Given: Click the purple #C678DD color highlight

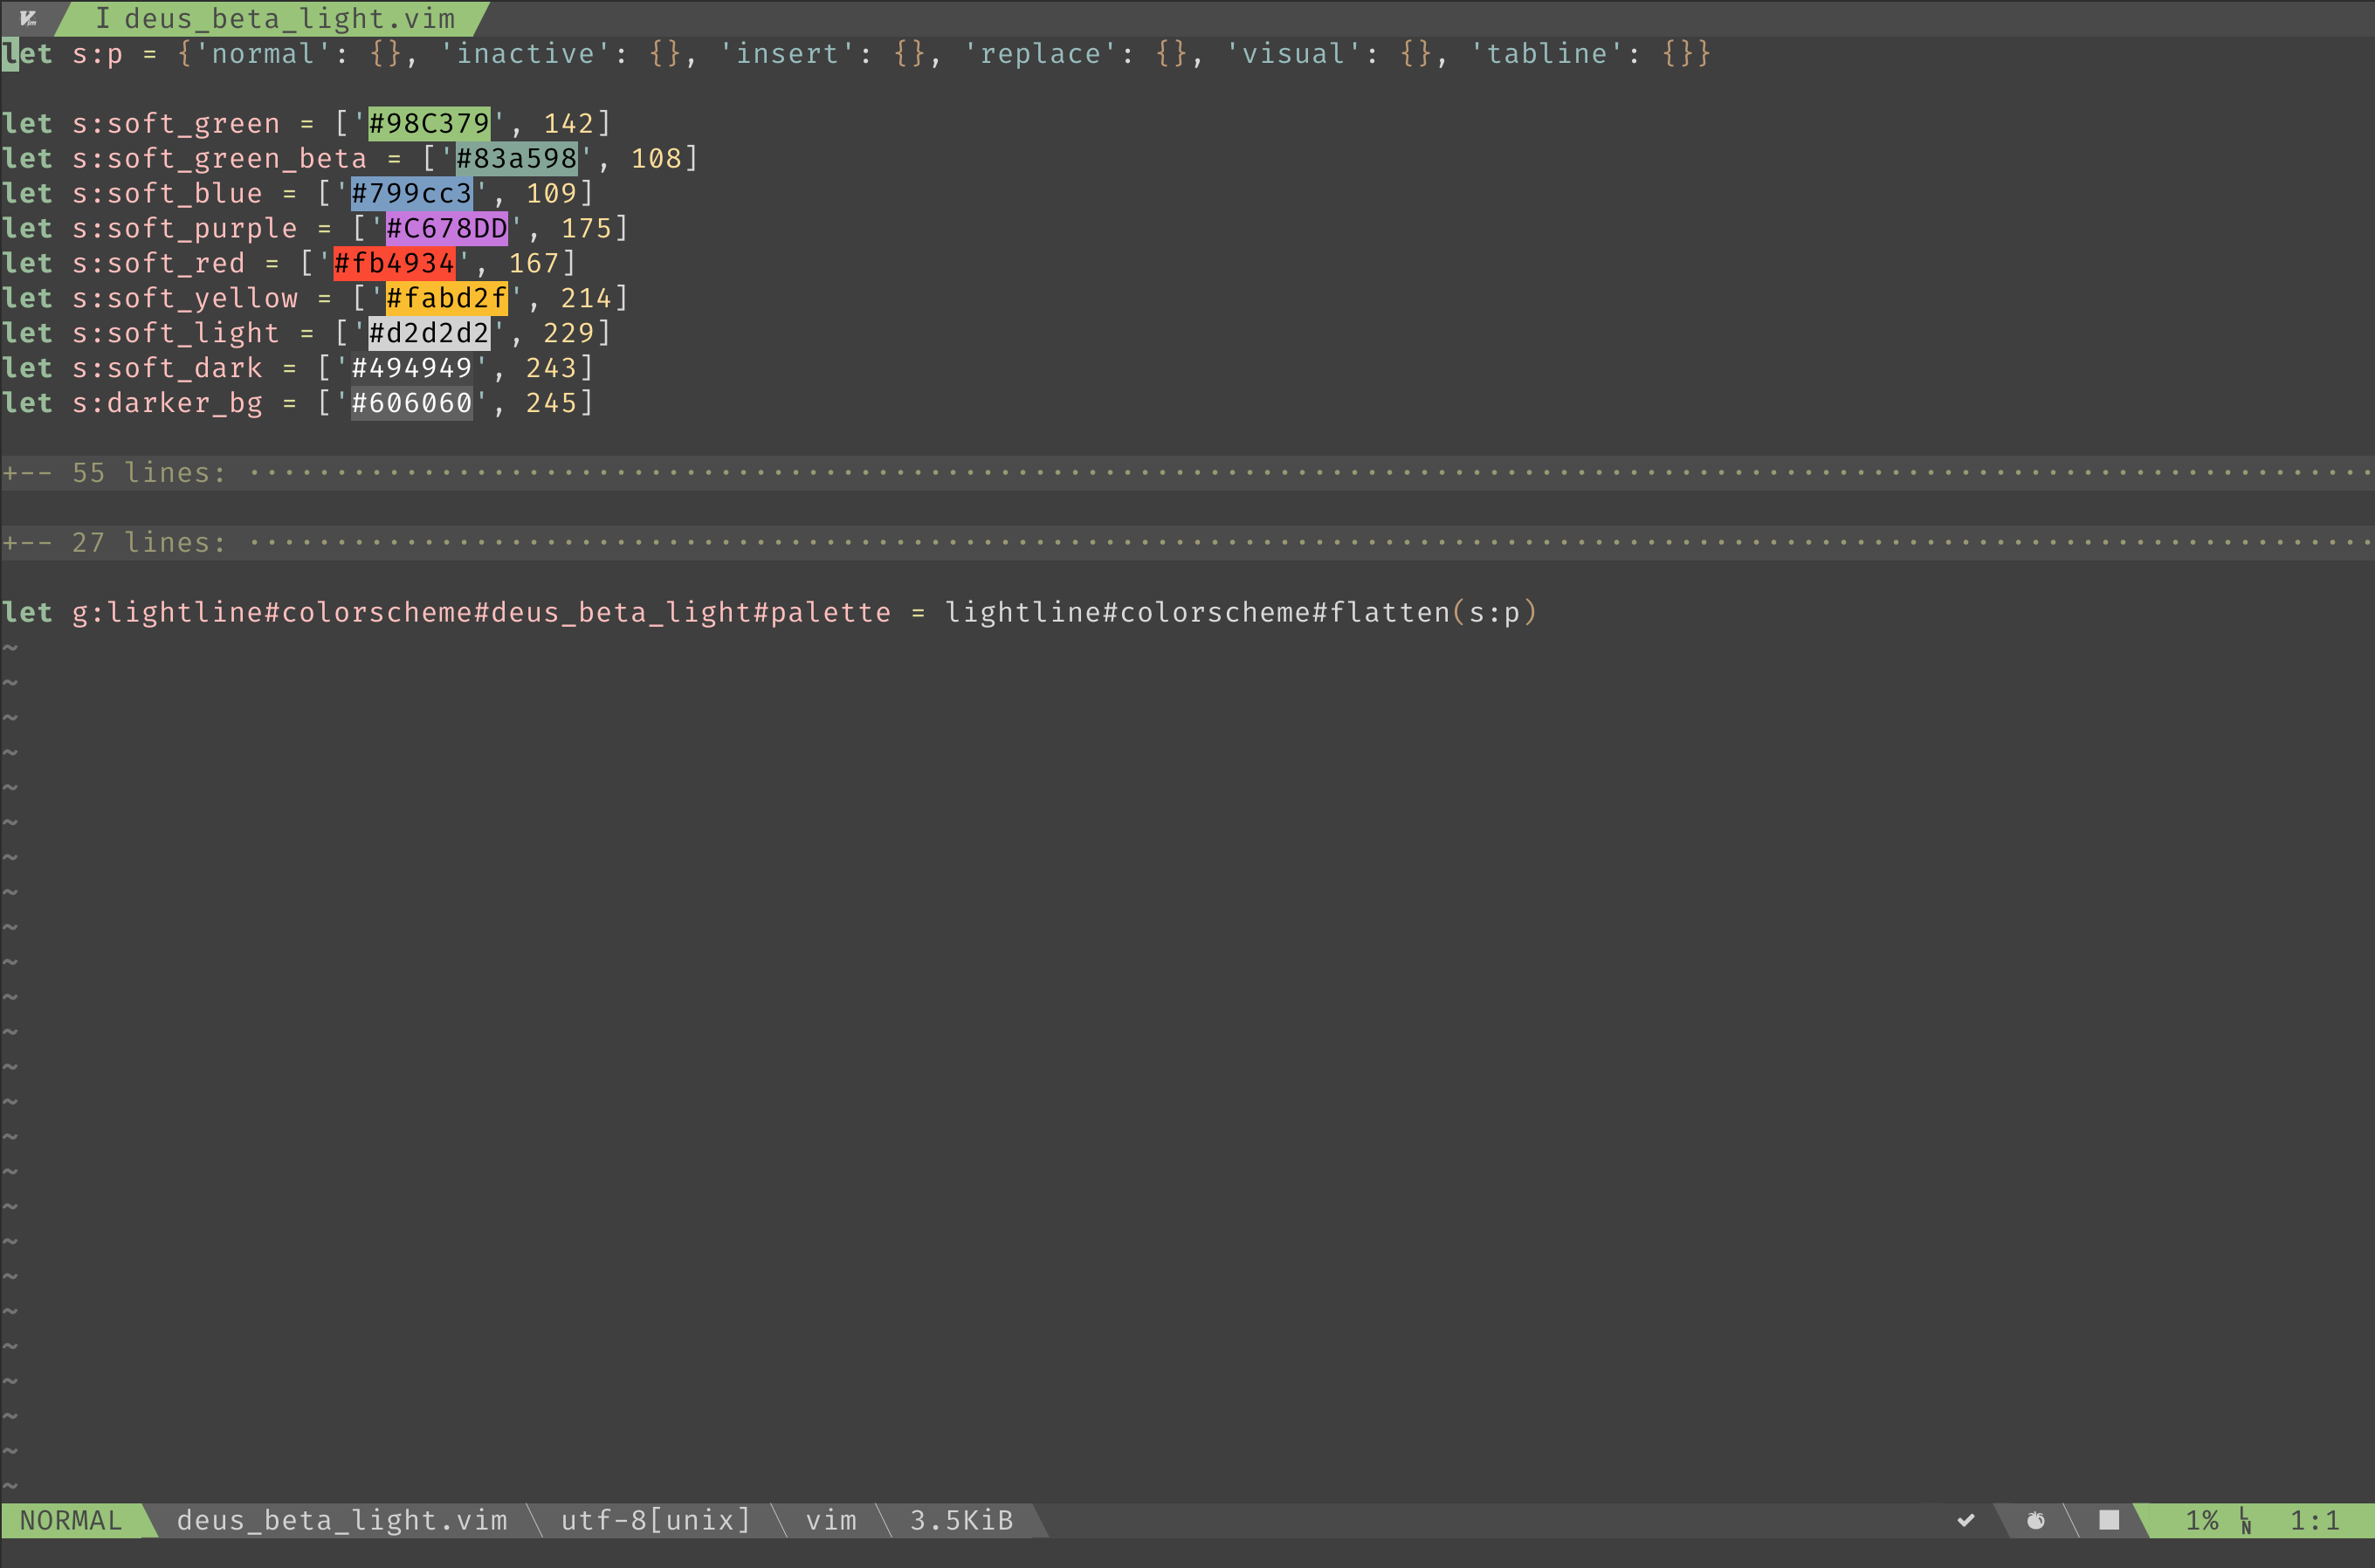Looking at the screenshot, I should point(446,228).
